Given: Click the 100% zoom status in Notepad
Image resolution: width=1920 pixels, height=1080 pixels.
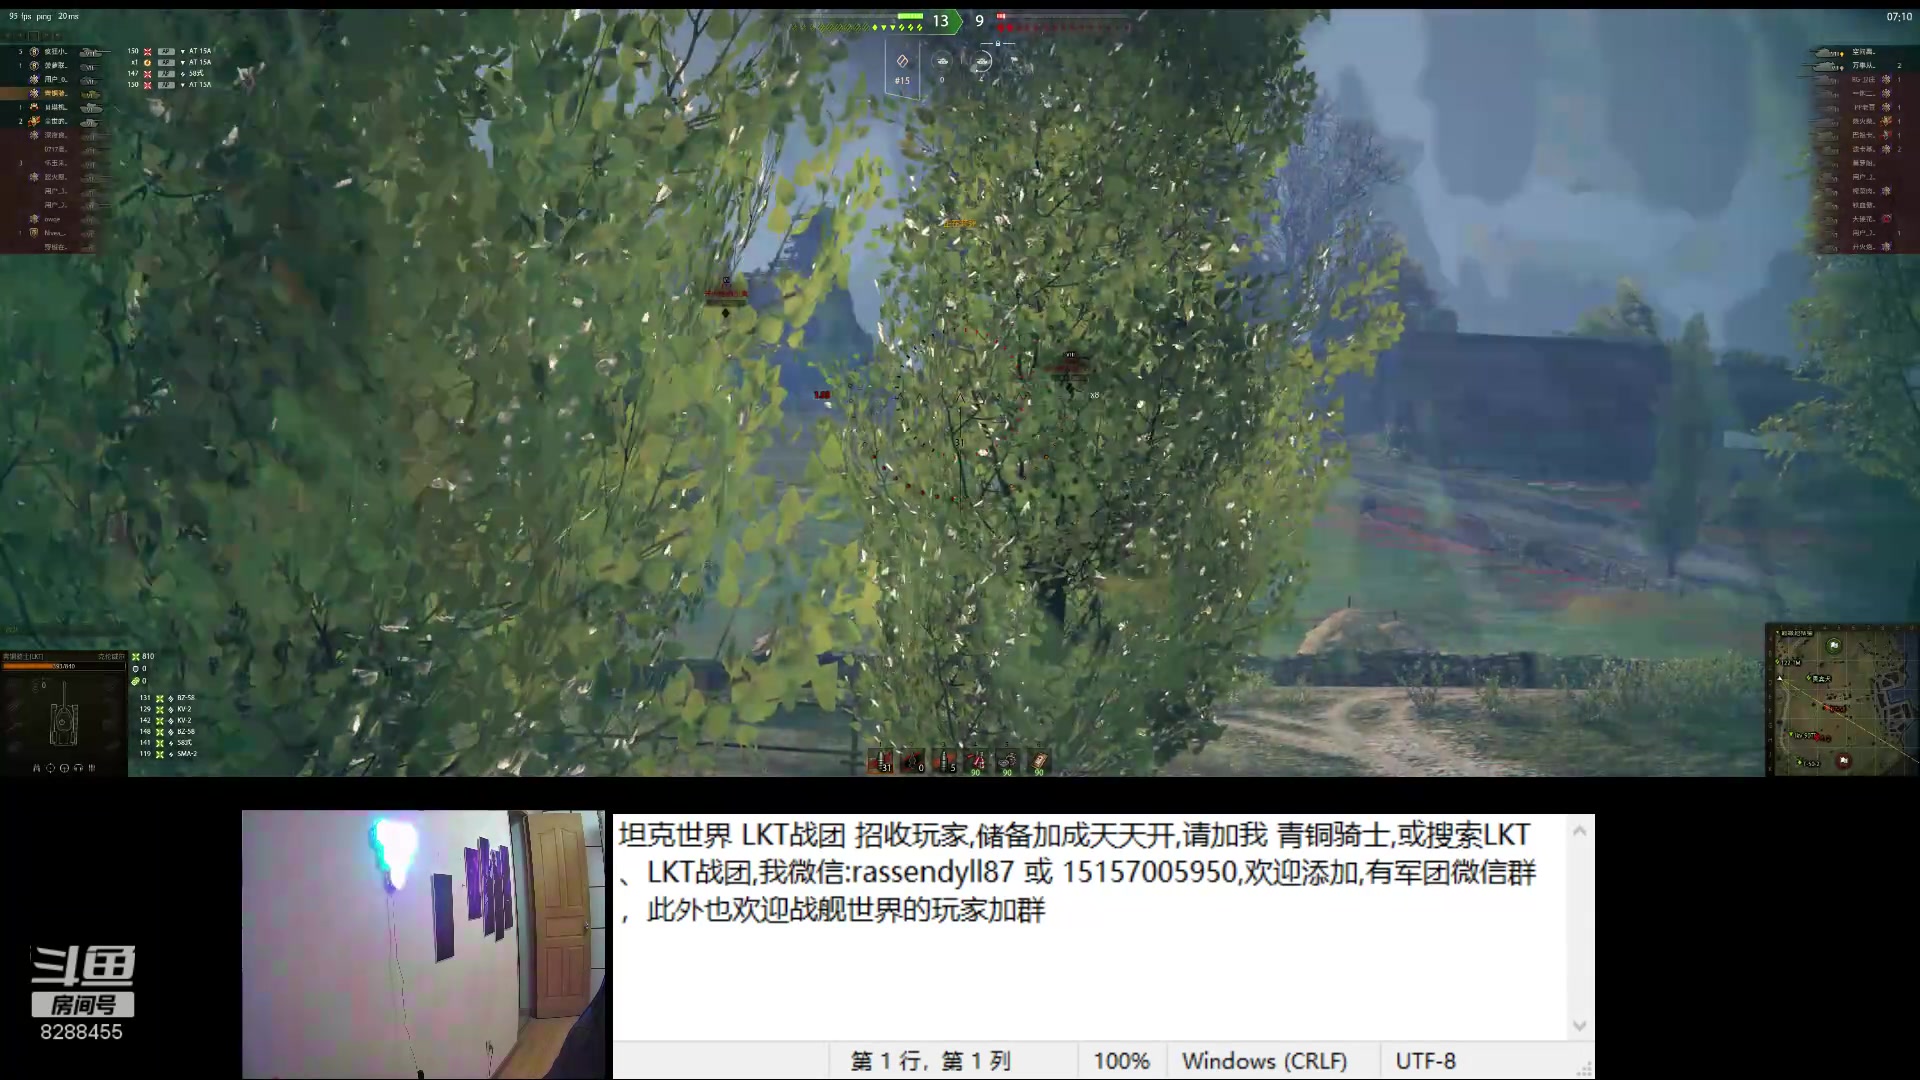Looking at the screenshot, I should point(1122,1061).
